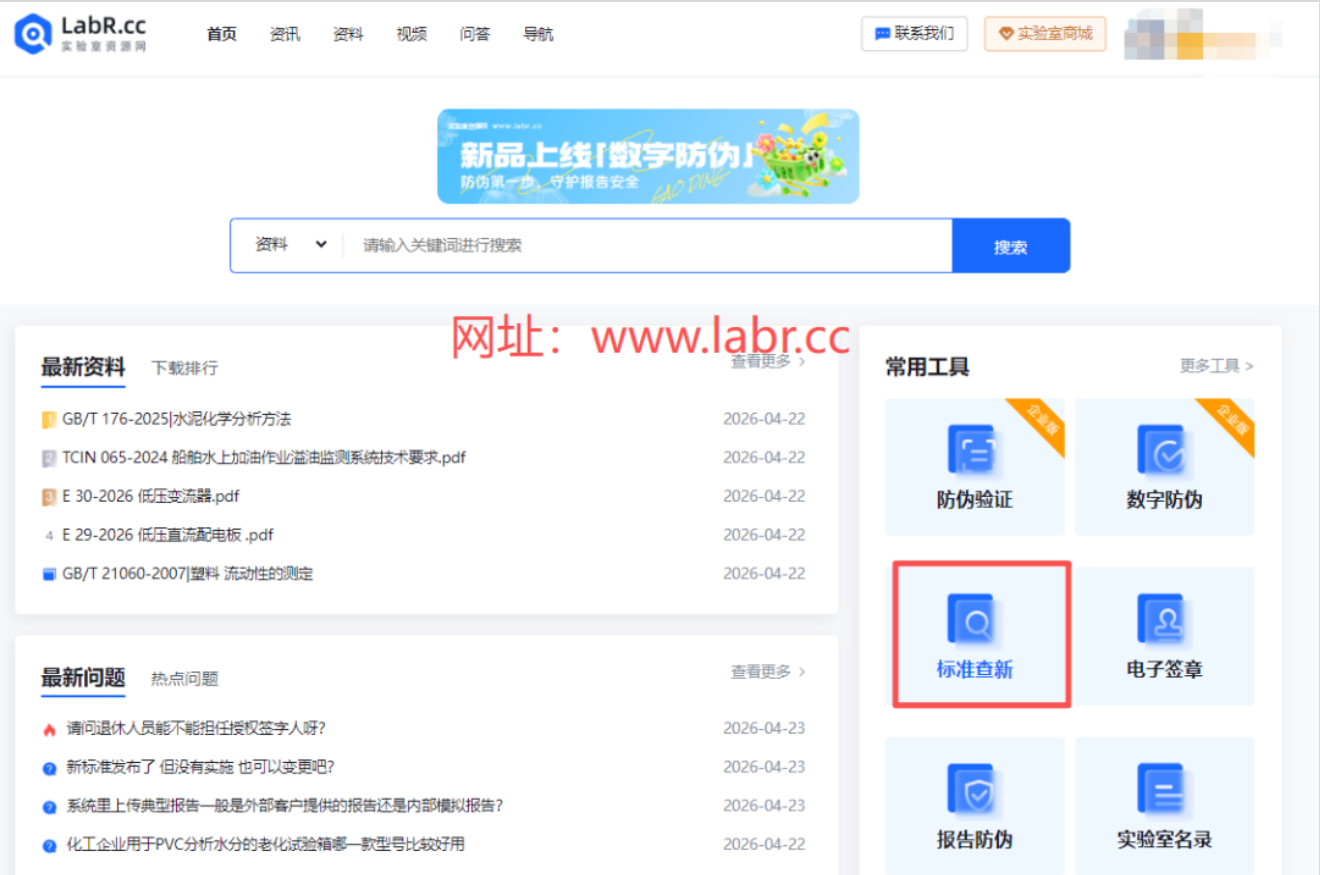The width and height of the screenshot is (1320, 875).
Task: Click the 实验室商城 button
Action: pos(1045,34)
